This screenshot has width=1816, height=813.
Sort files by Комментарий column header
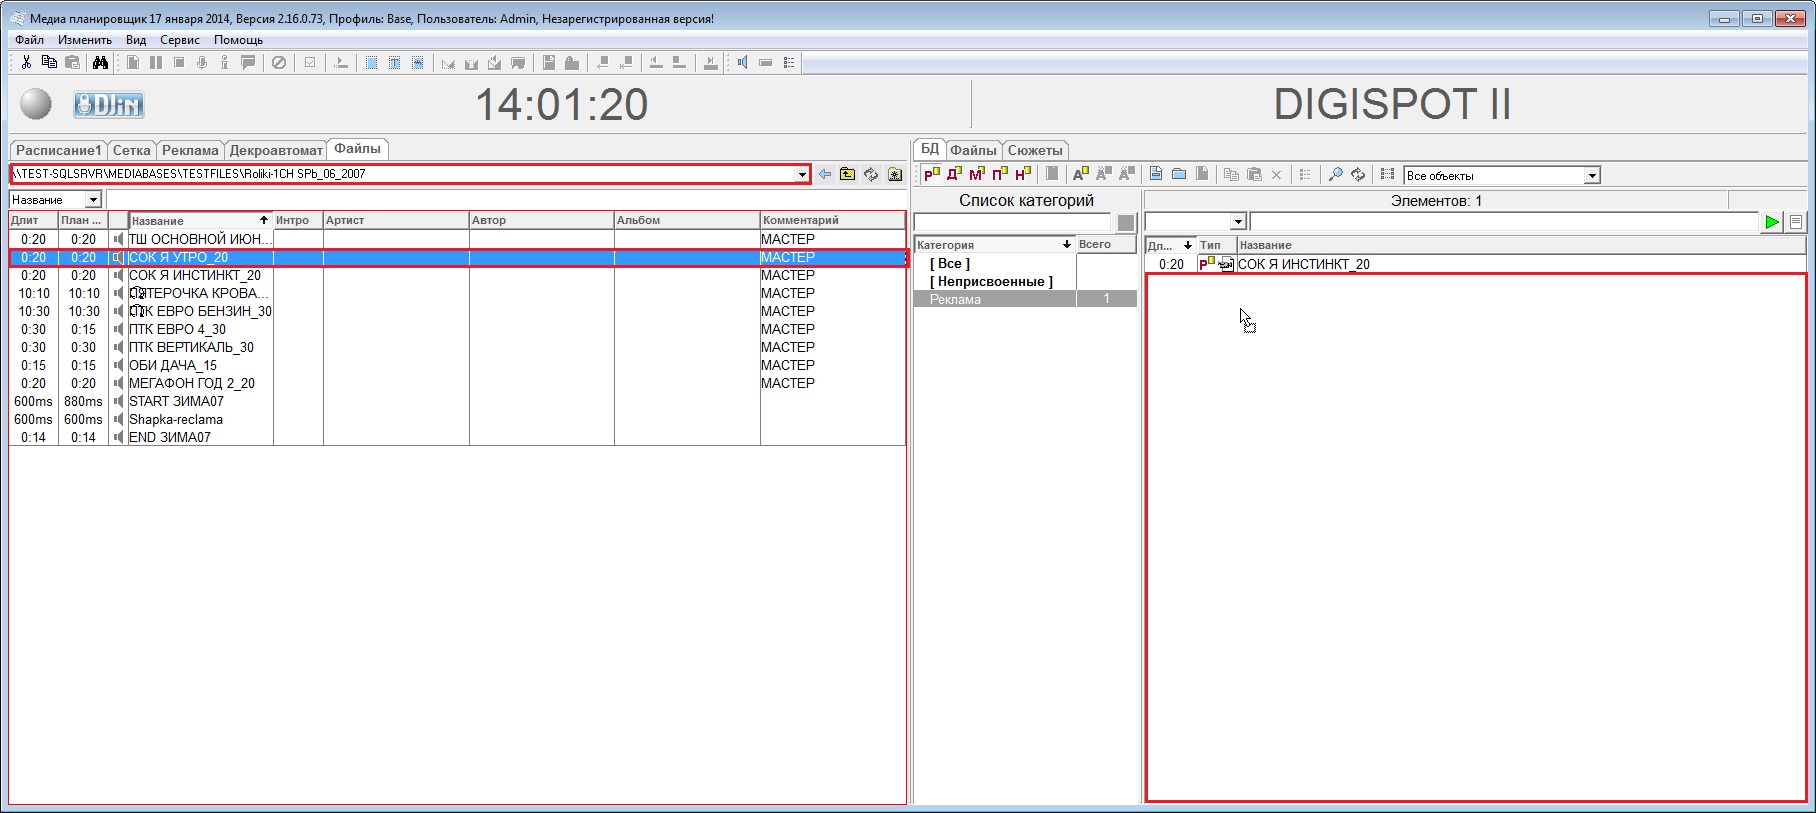click(832, 220)
